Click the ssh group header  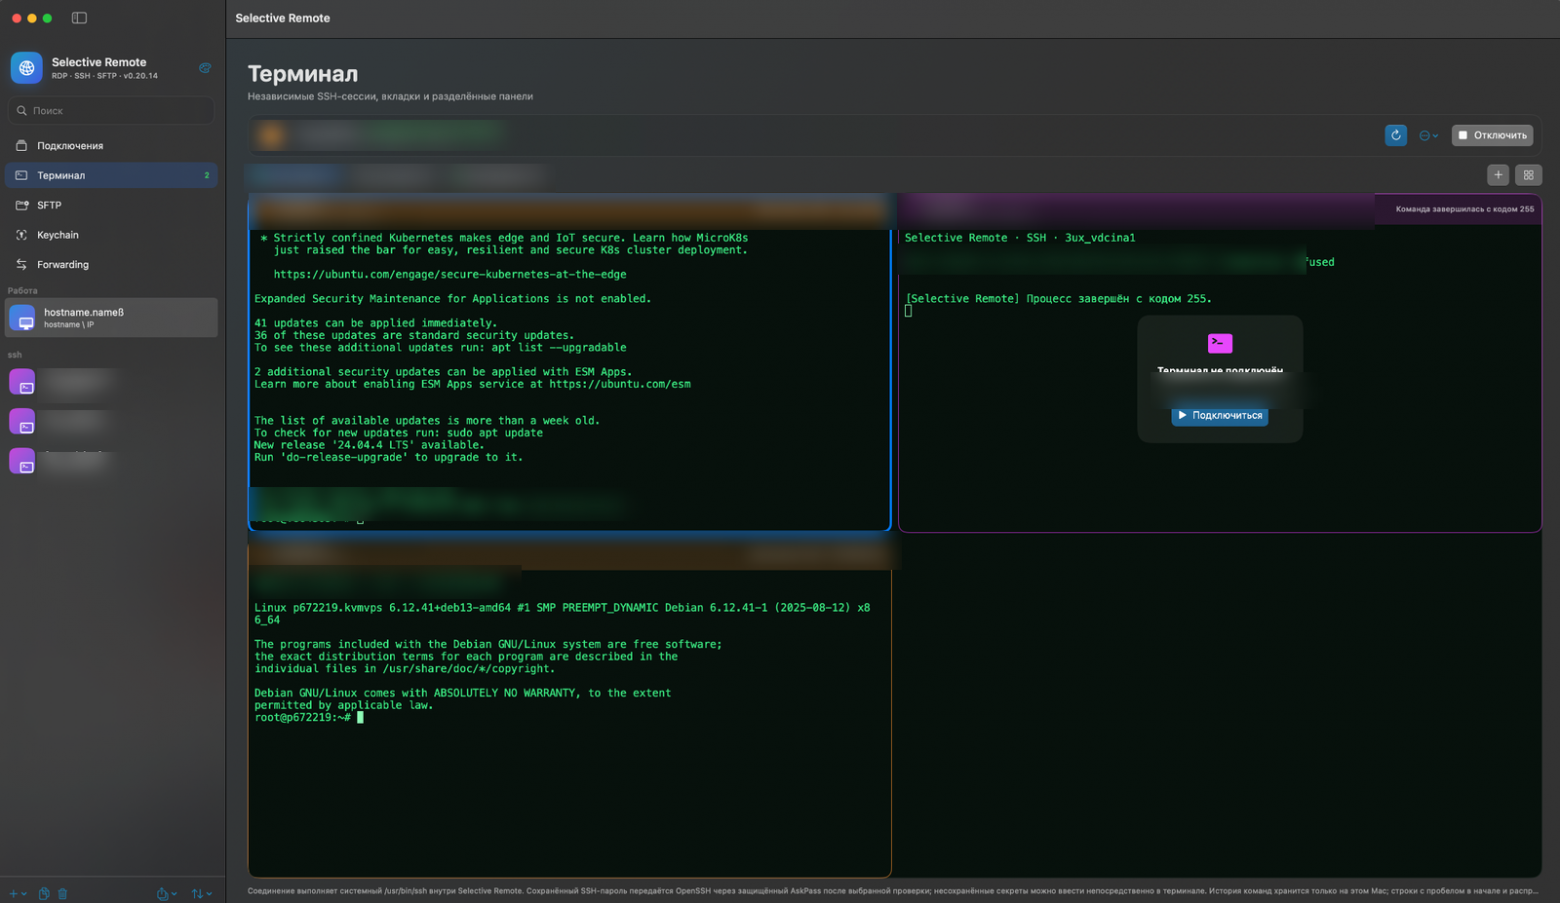coord(14,355)
